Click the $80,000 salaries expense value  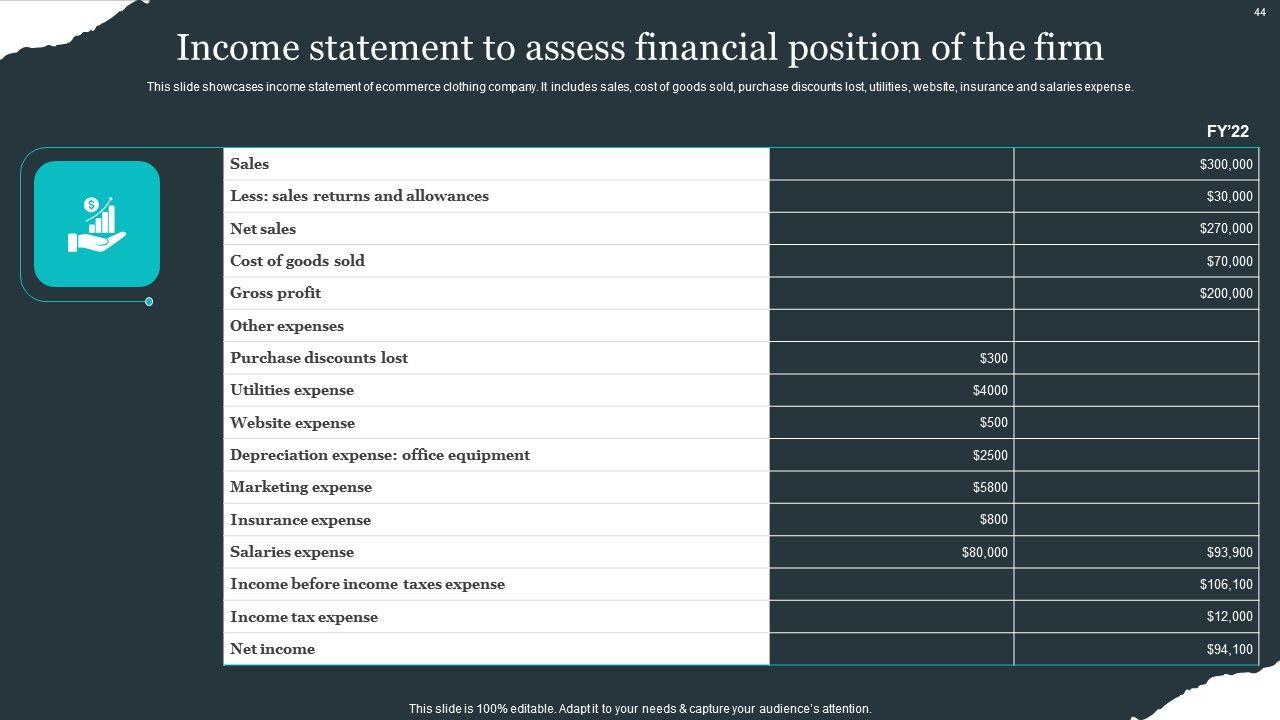(x=984, y=552)
